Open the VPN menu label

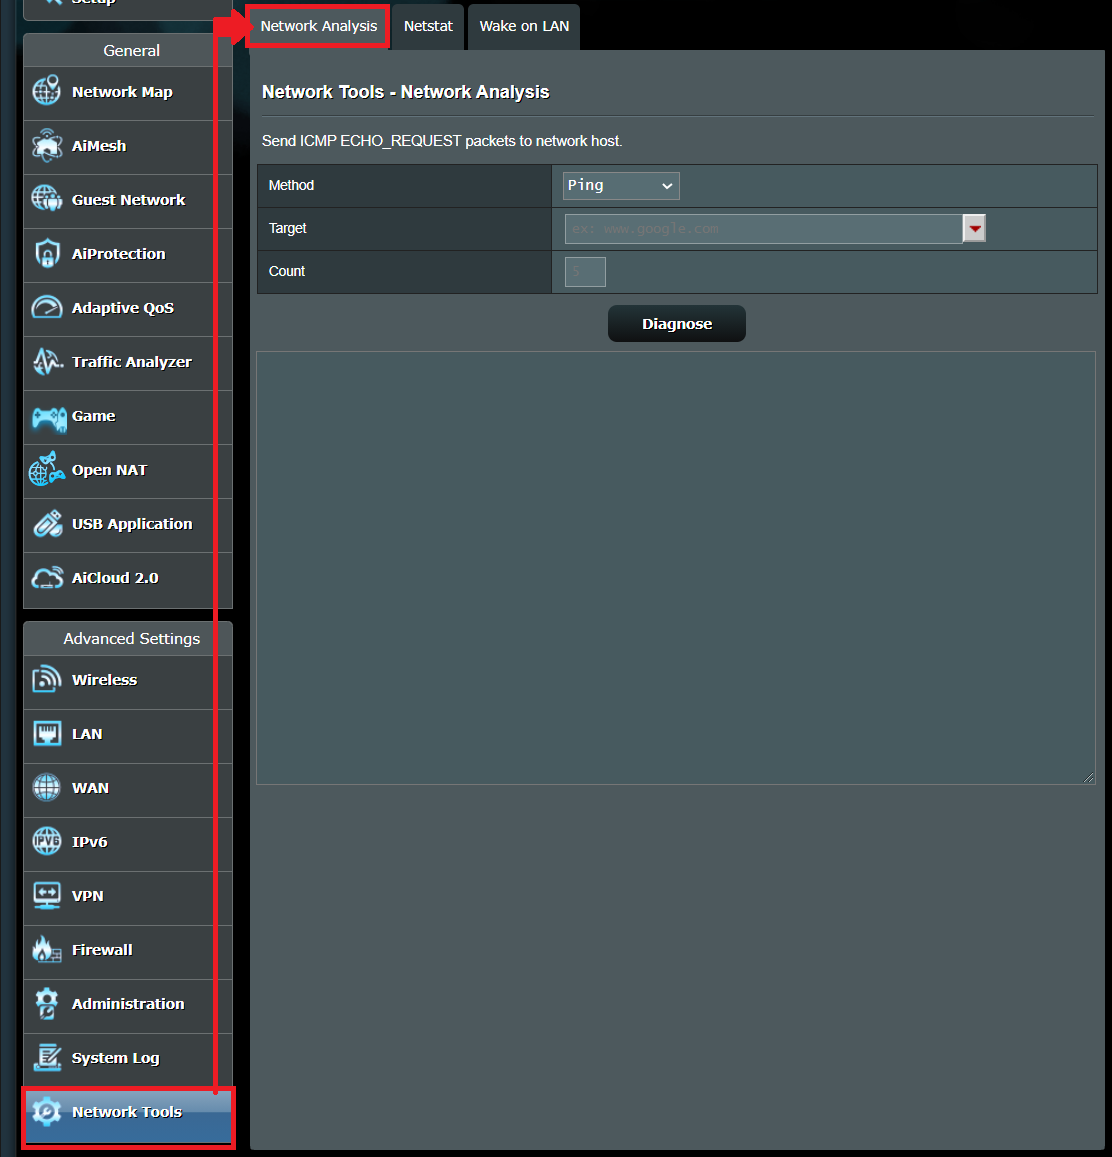pos(88,896)
